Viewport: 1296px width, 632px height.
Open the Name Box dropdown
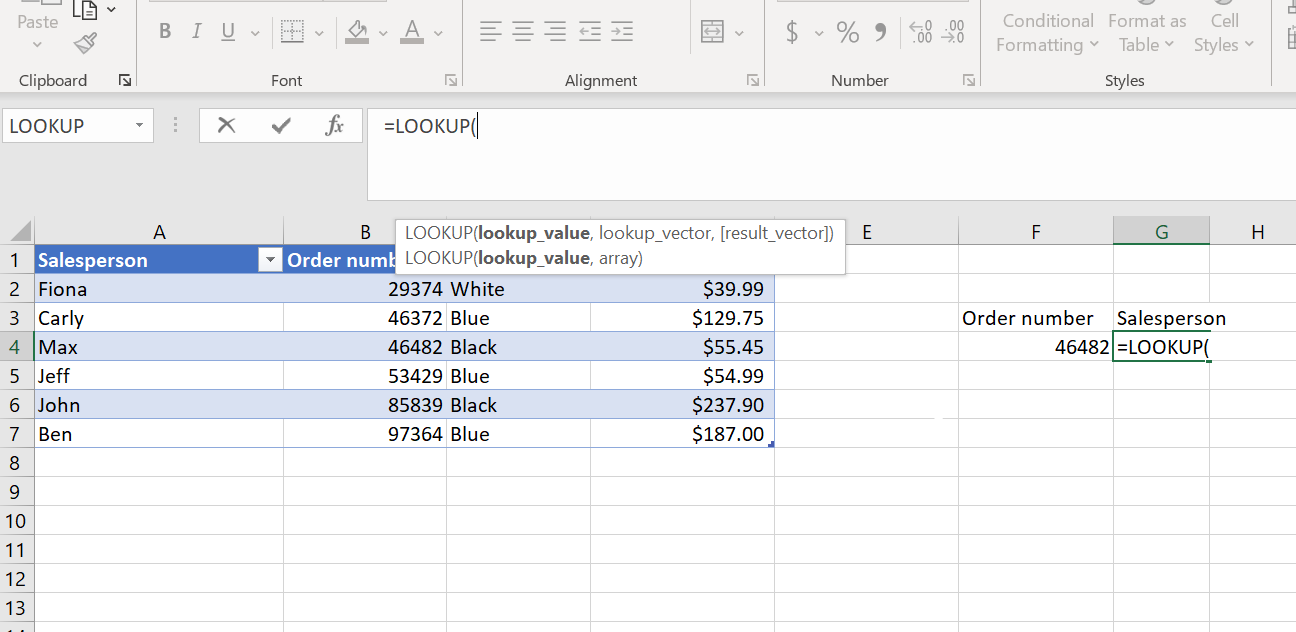[139, 125]
